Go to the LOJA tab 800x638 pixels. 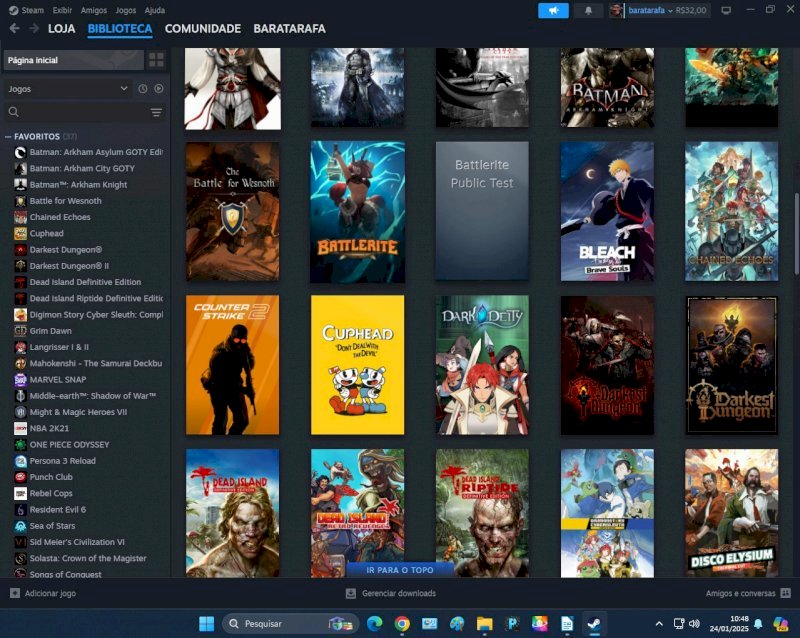tap(62, 29)
